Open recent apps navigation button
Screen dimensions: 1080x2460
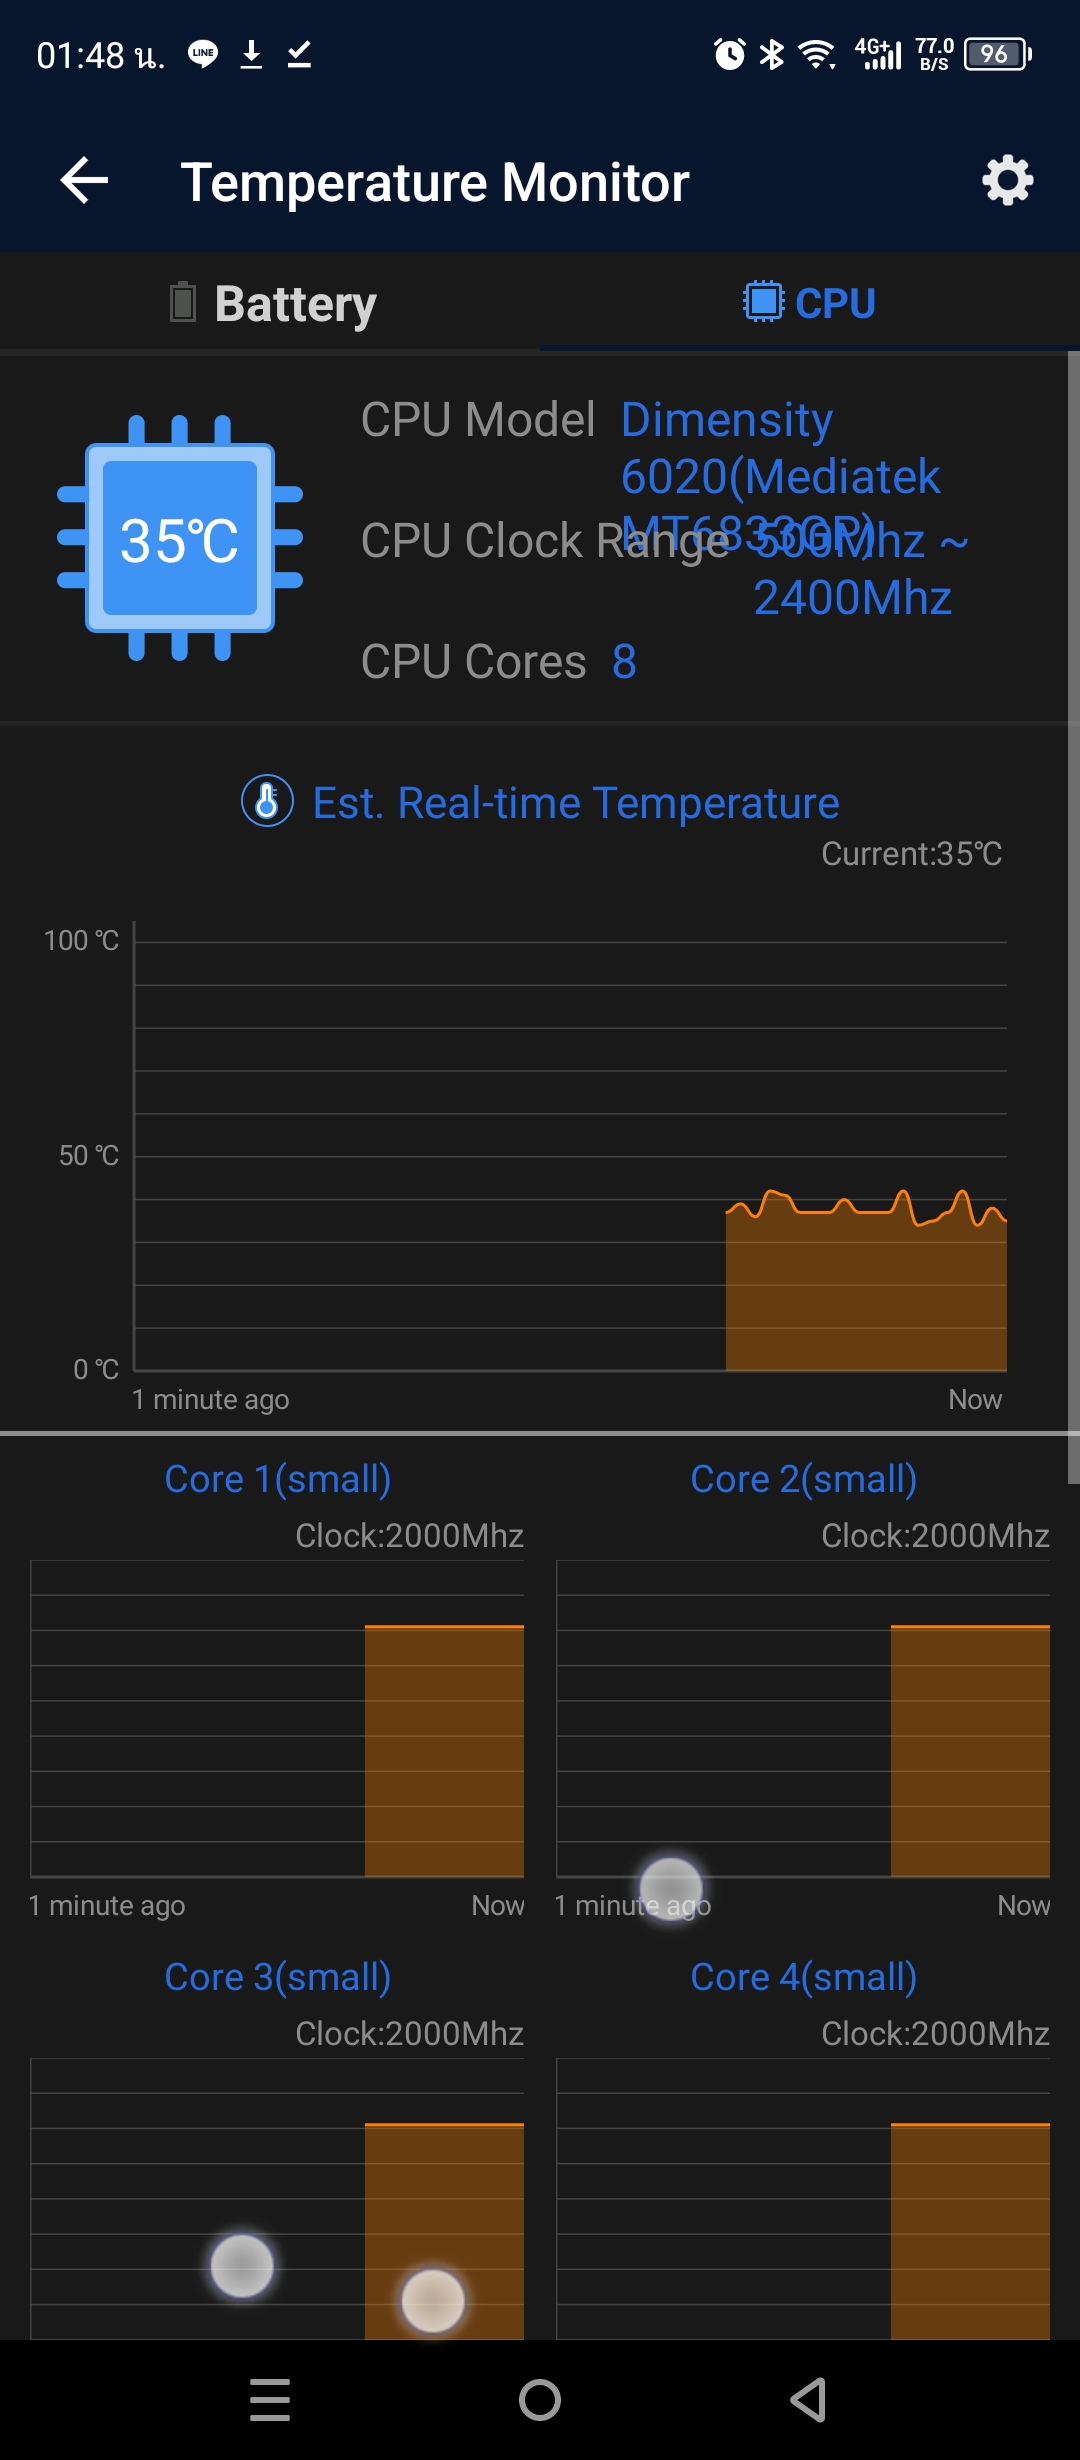coord(270,2399)
